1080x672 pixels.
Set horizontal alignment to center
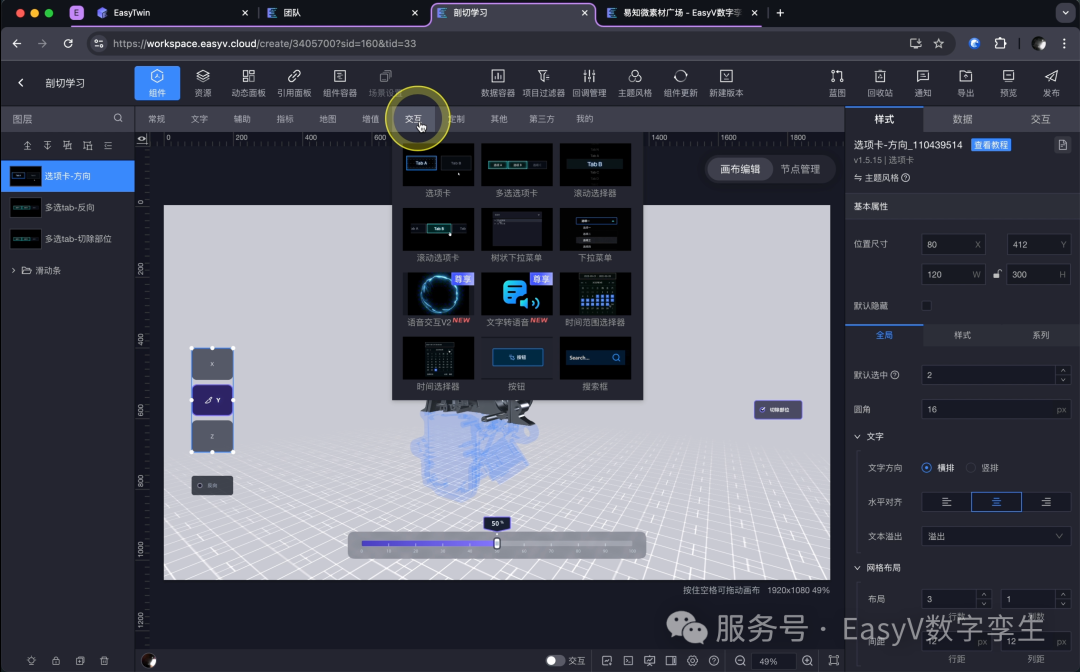coord(996,502)
